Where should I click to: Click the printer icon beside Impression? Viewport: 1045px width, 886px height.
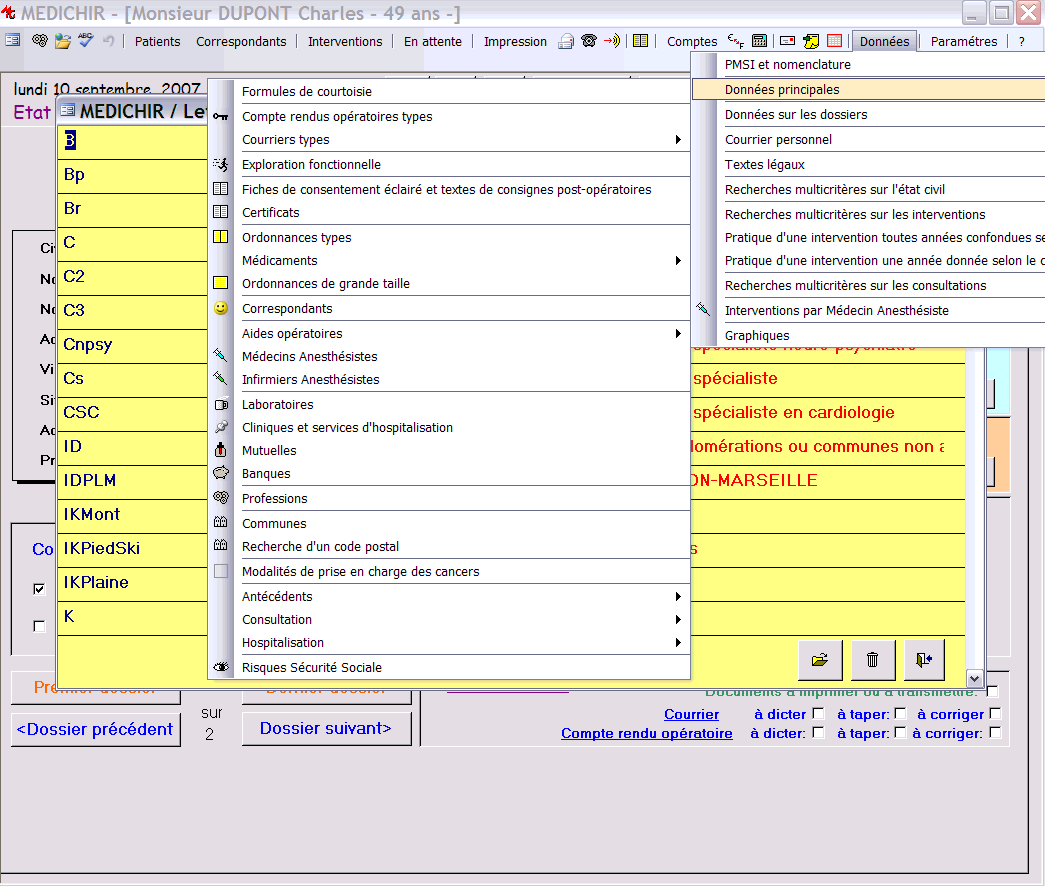566,41
